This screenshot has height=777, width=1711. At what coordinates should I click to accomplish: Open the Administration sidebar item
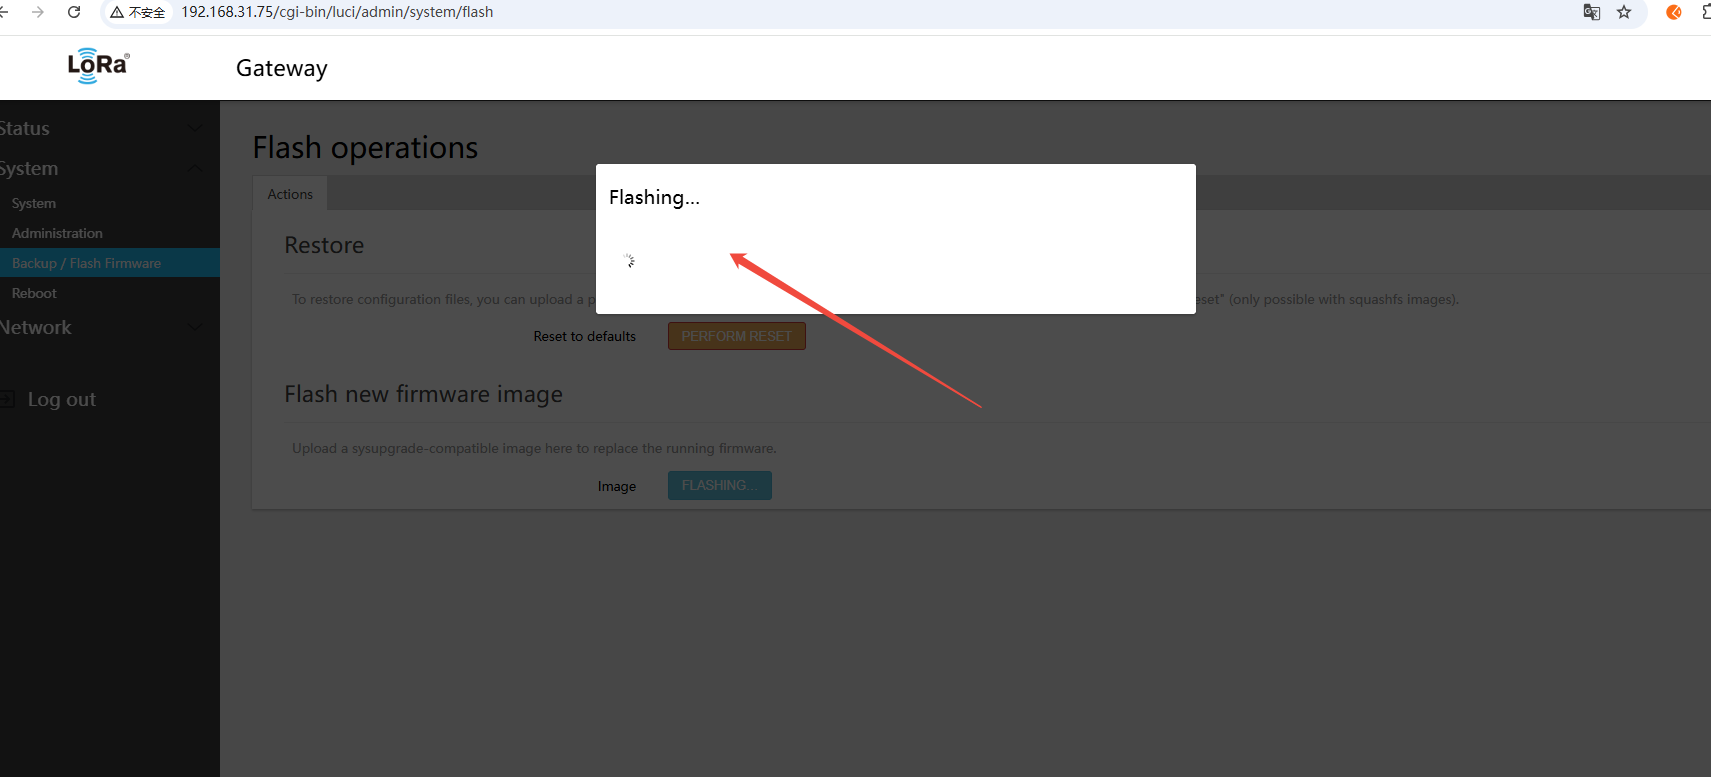tap(57, 233)
